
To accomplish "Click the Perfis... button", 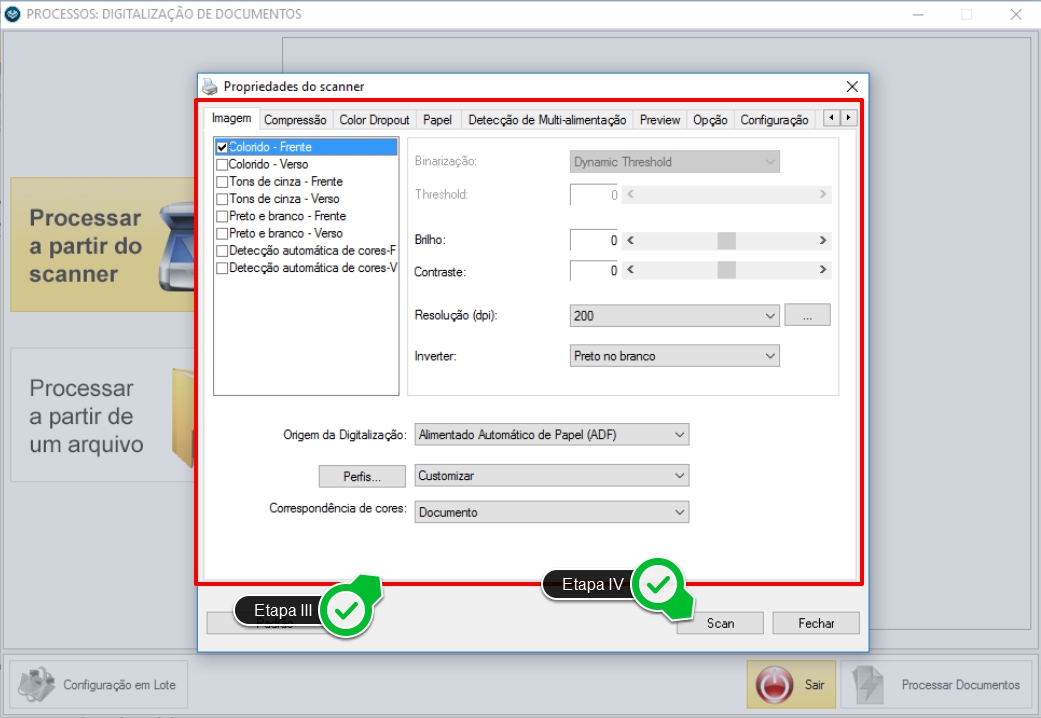I will click(x=362, y=476).
